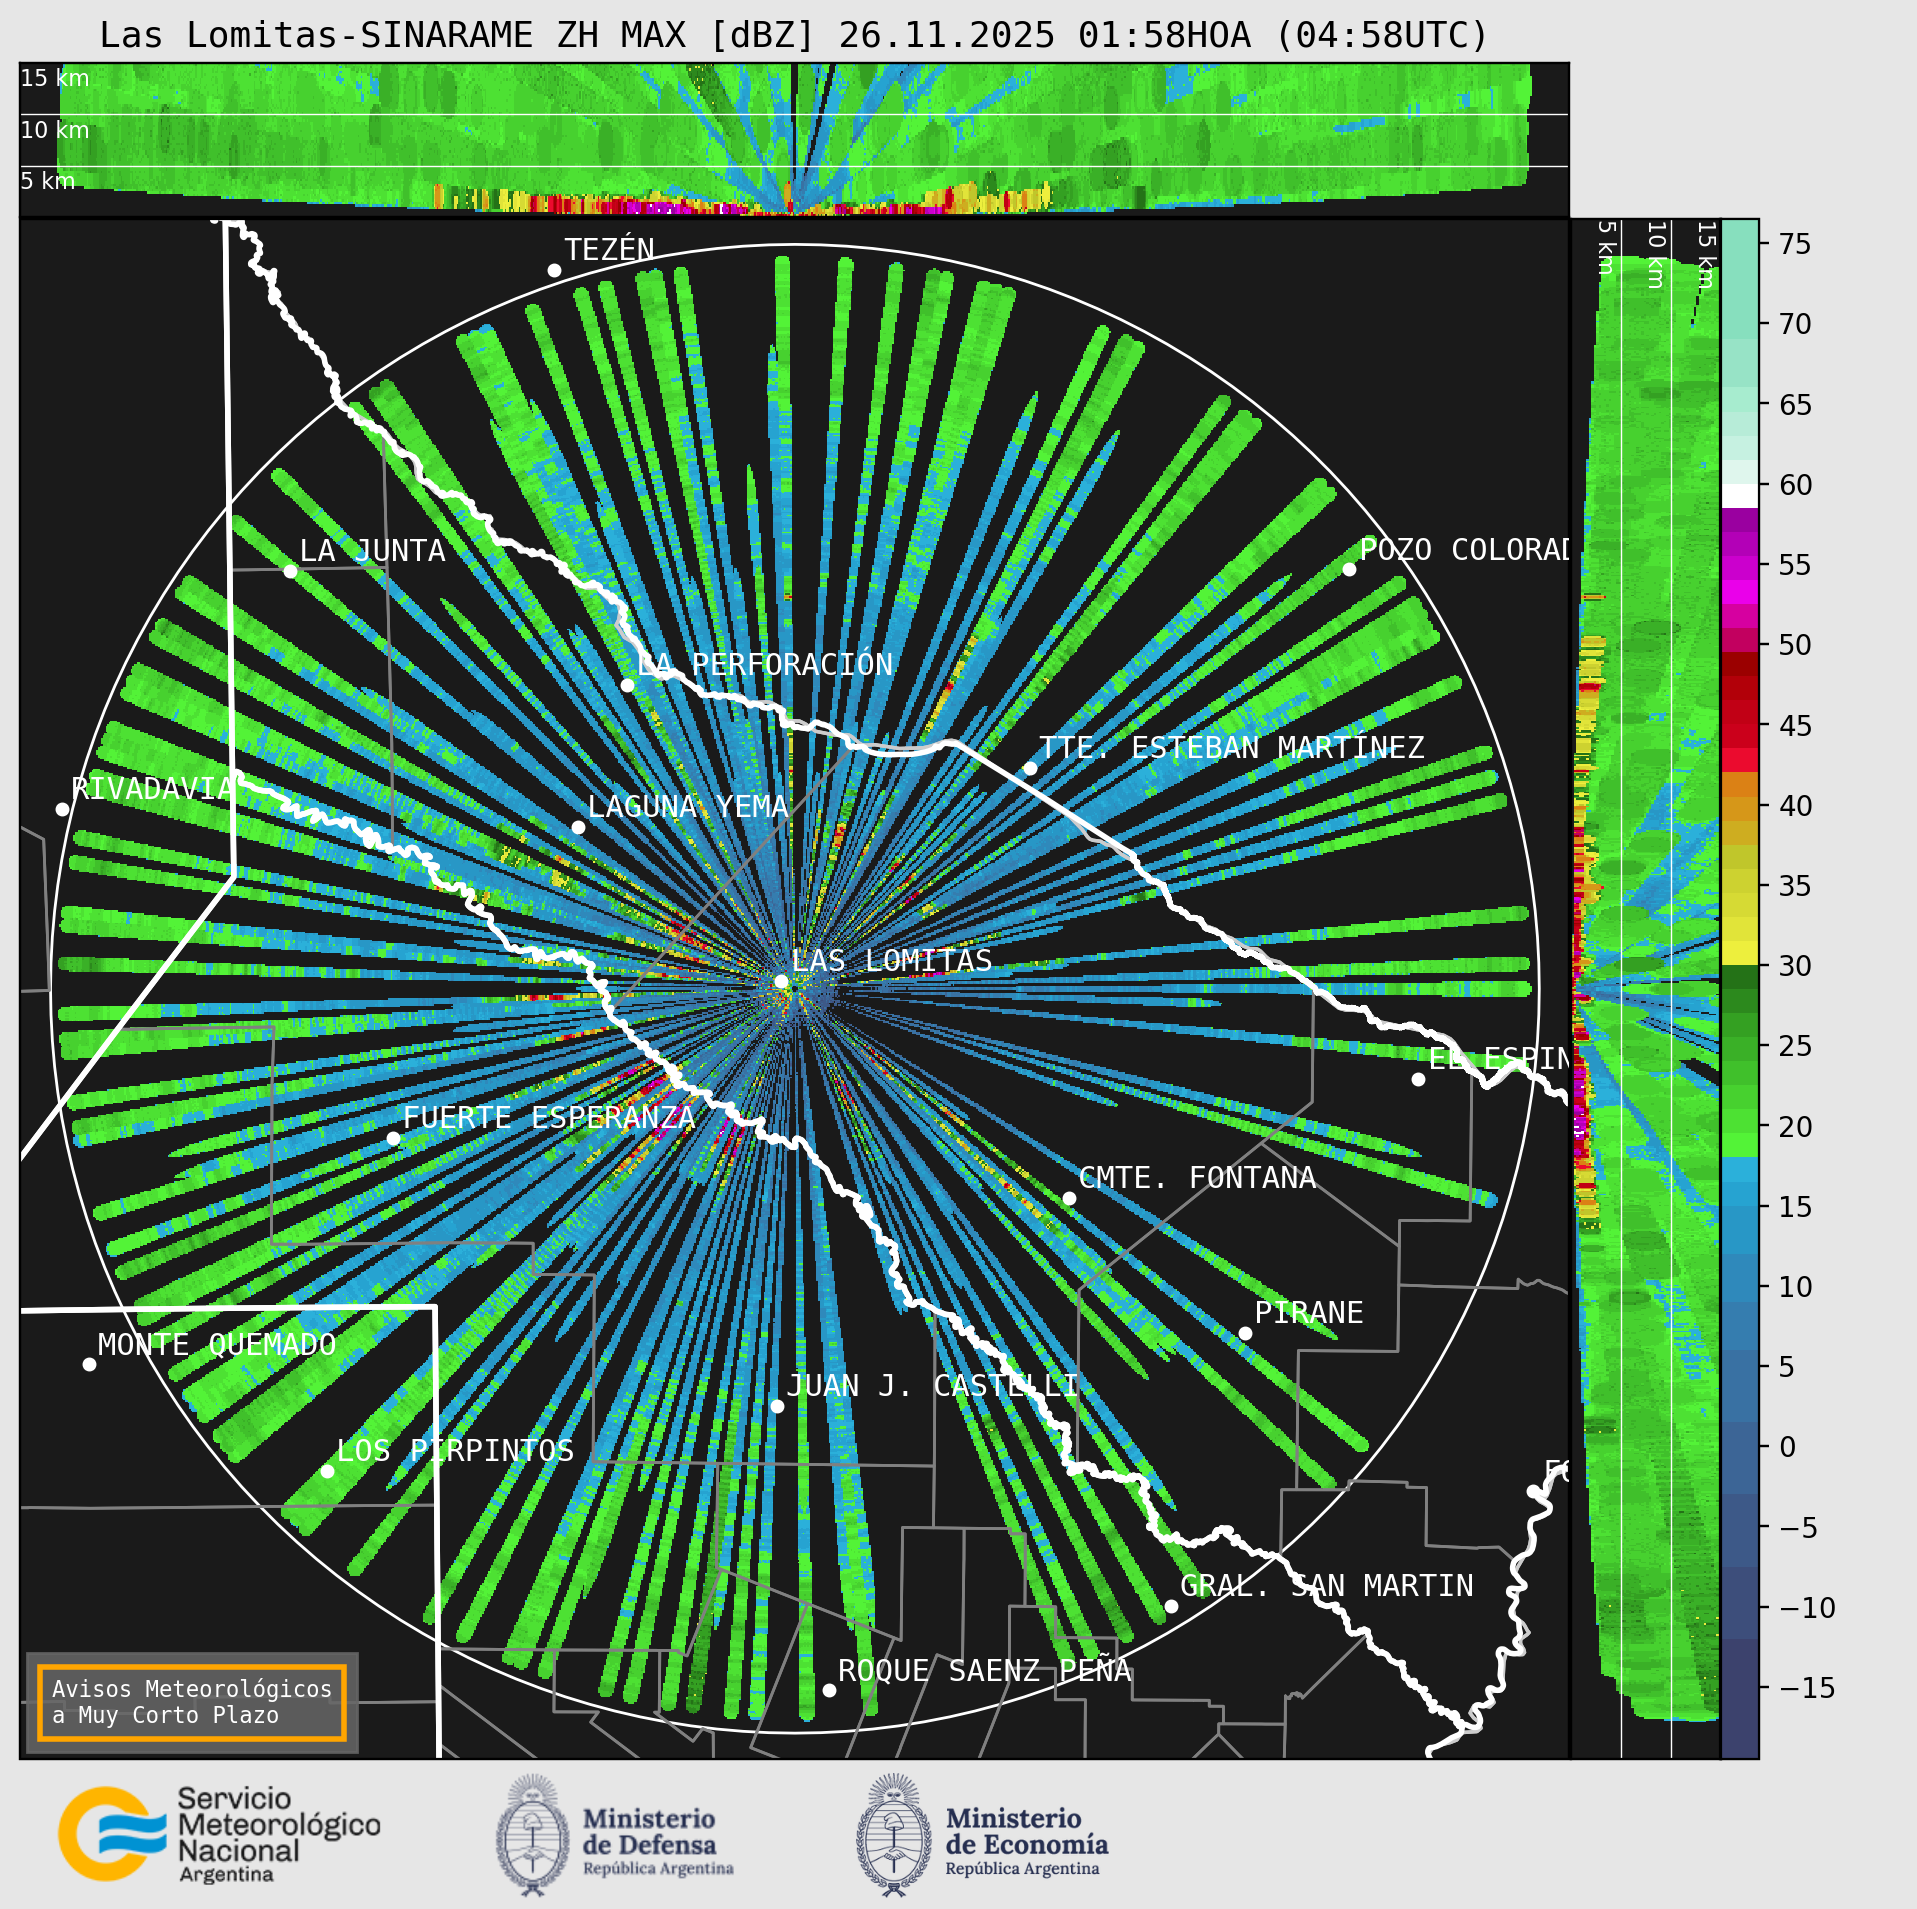Click the 5 dBZ colorbar label
Image resolution: width=1917 pixels, height=1909 pixels.
click(1787, 1367)
